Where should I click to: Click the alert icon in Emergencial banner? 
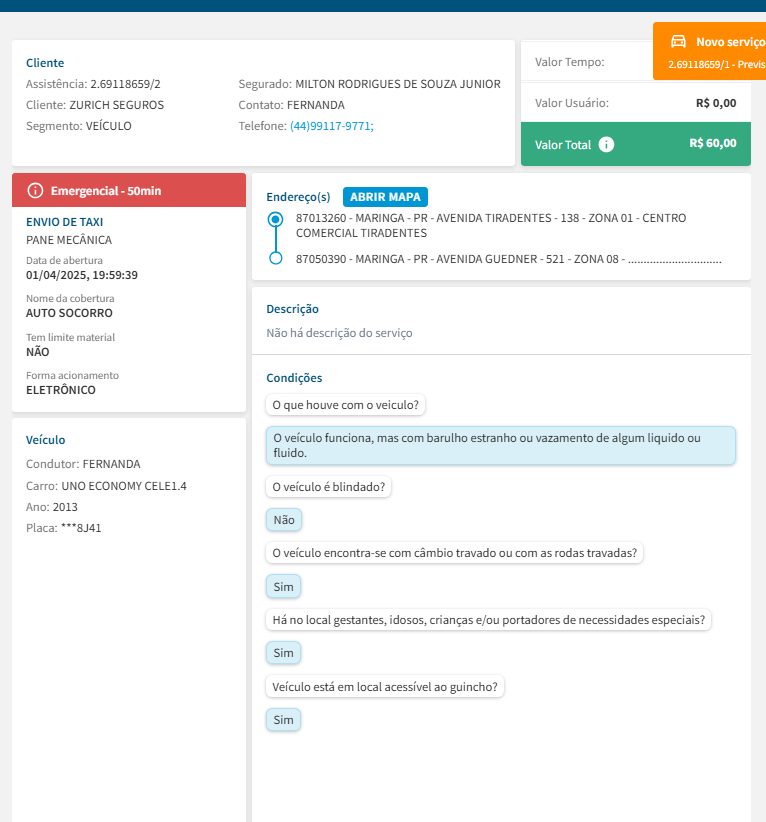36,190
